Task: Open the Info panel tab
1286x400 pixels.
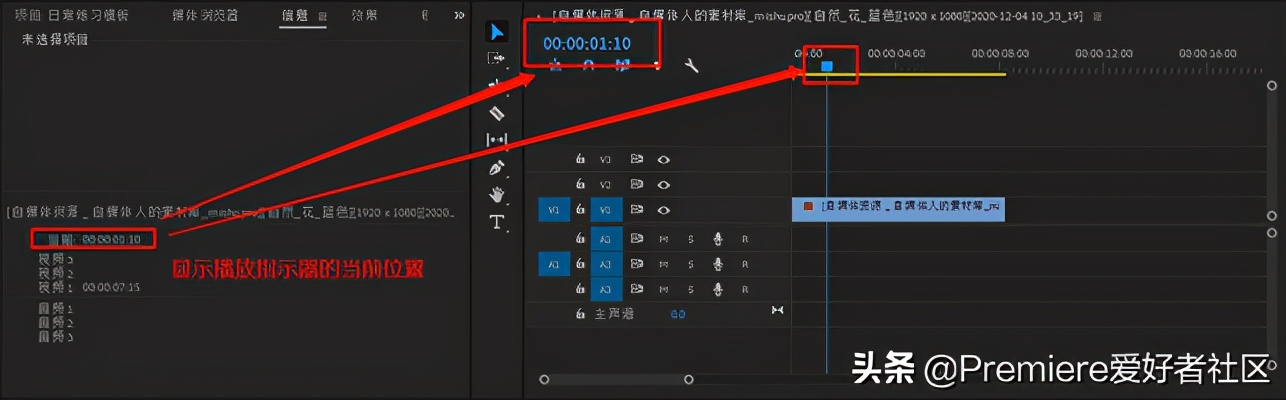Action: 296,16
